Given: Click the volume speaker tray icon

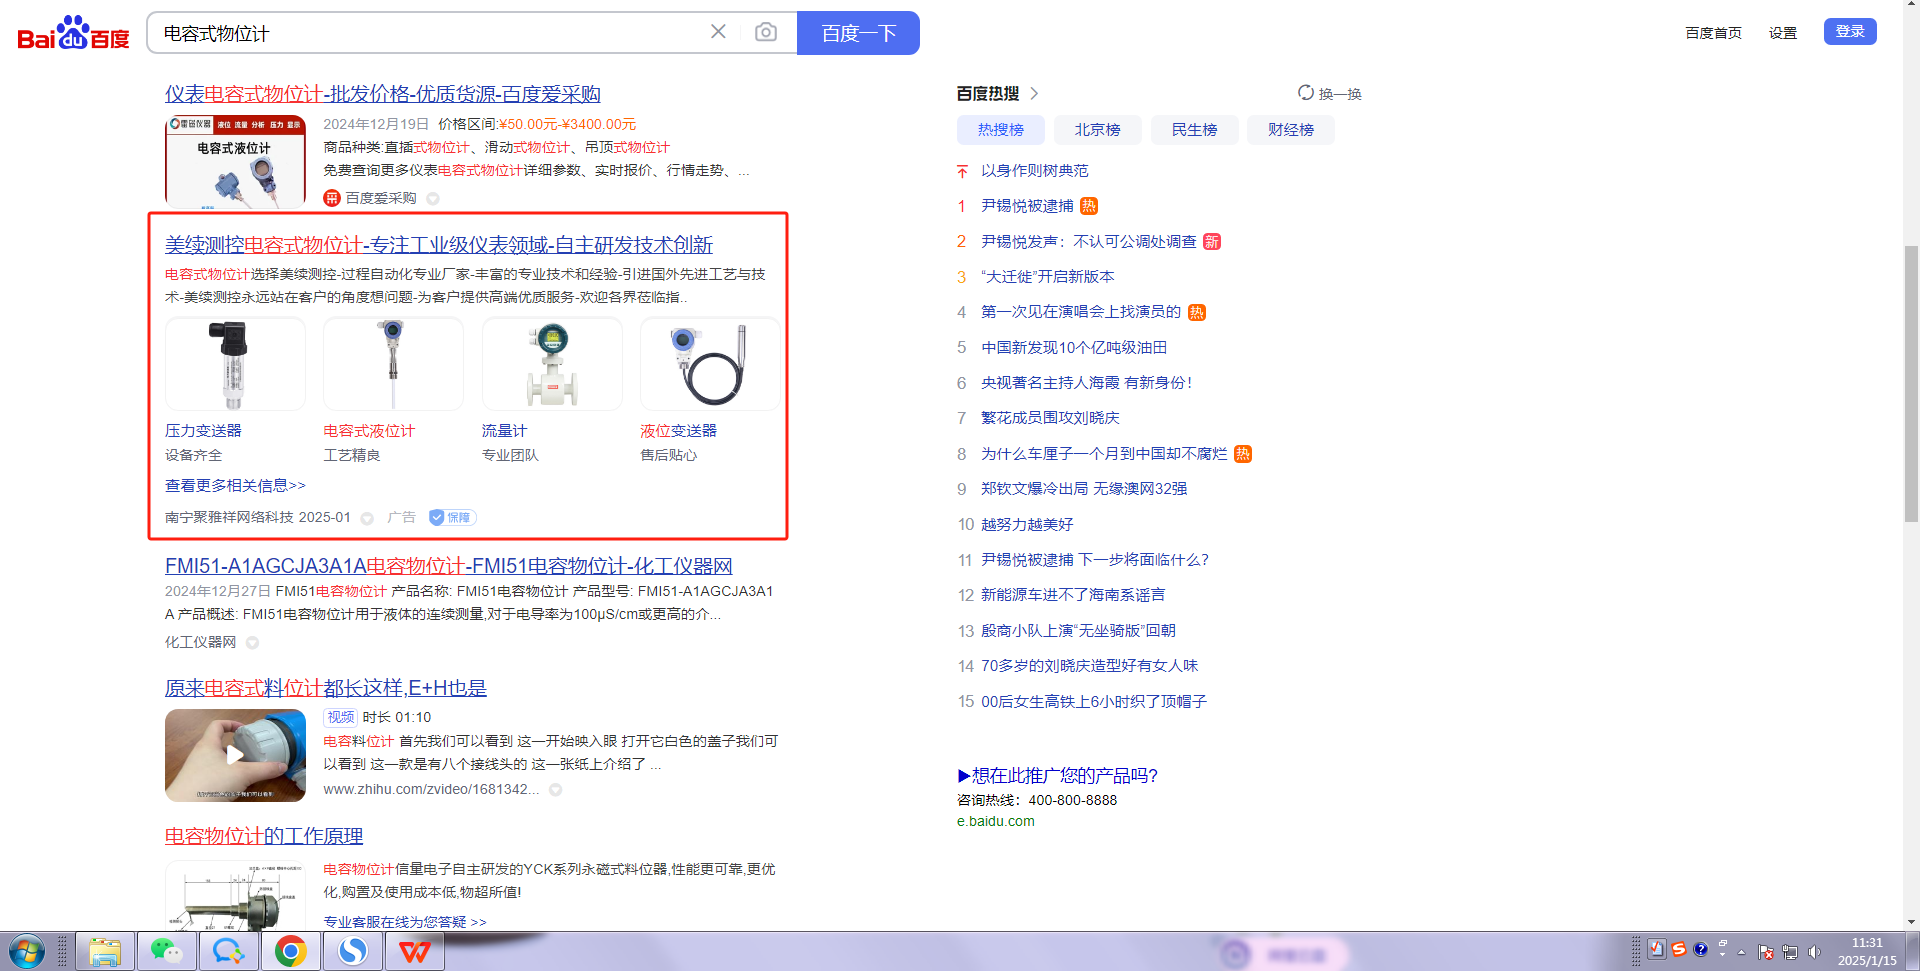Looking at the screenshot, I should click(x=1814, y=952).
